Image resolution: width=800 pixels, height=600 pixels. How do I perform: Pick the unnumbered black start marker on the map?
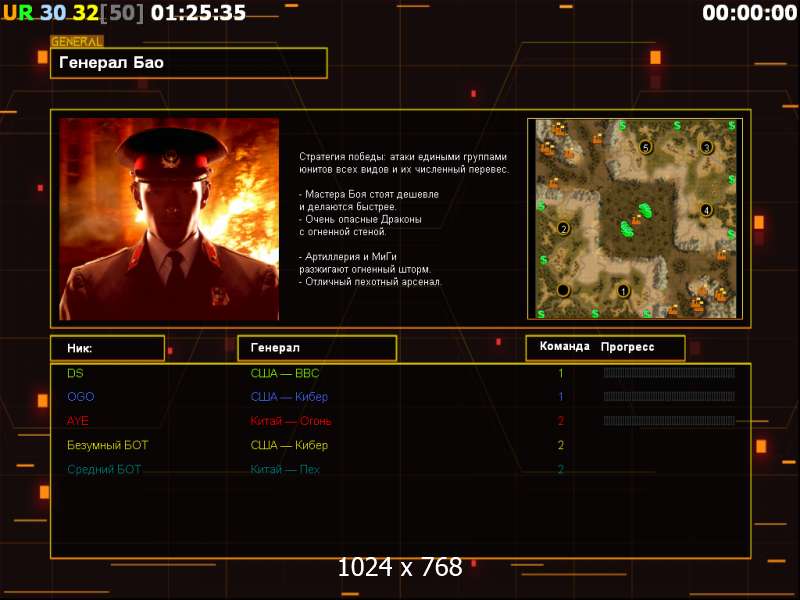(563, 290)
